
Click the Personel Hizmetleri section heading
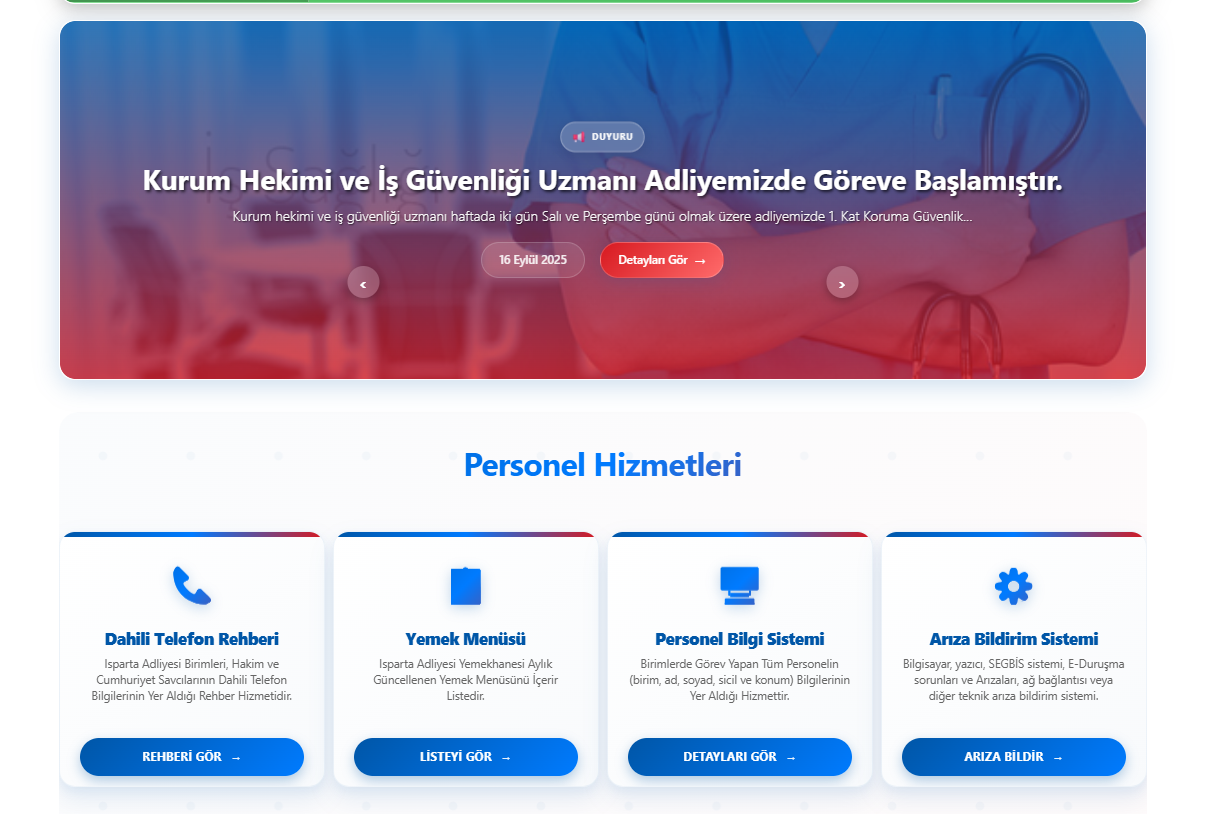[x=602, y=464]
